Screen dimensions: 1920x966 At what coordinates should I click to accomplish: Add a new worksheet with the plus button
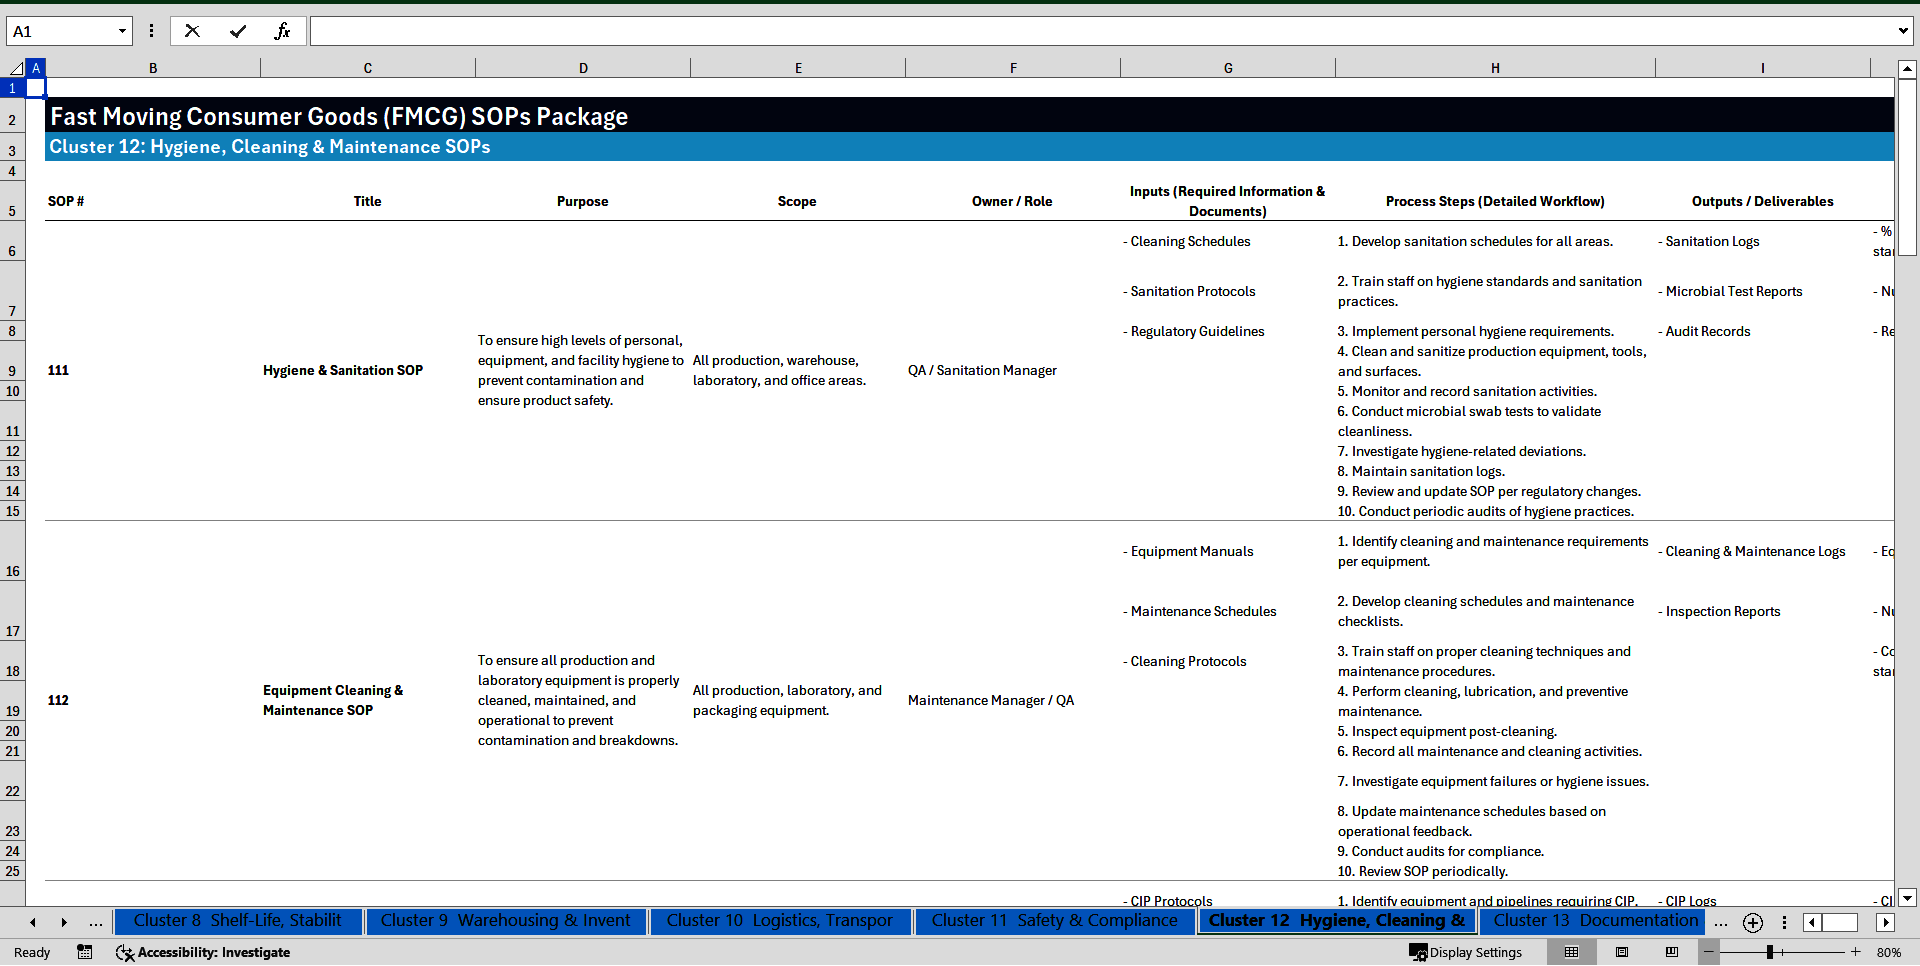click(x=1753, y=922)
